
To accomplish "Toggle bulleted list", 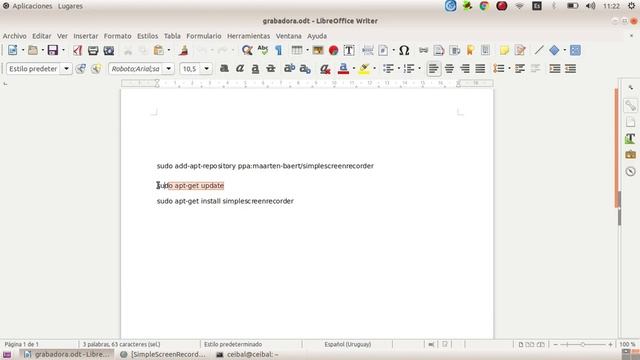I will [388, 69].
